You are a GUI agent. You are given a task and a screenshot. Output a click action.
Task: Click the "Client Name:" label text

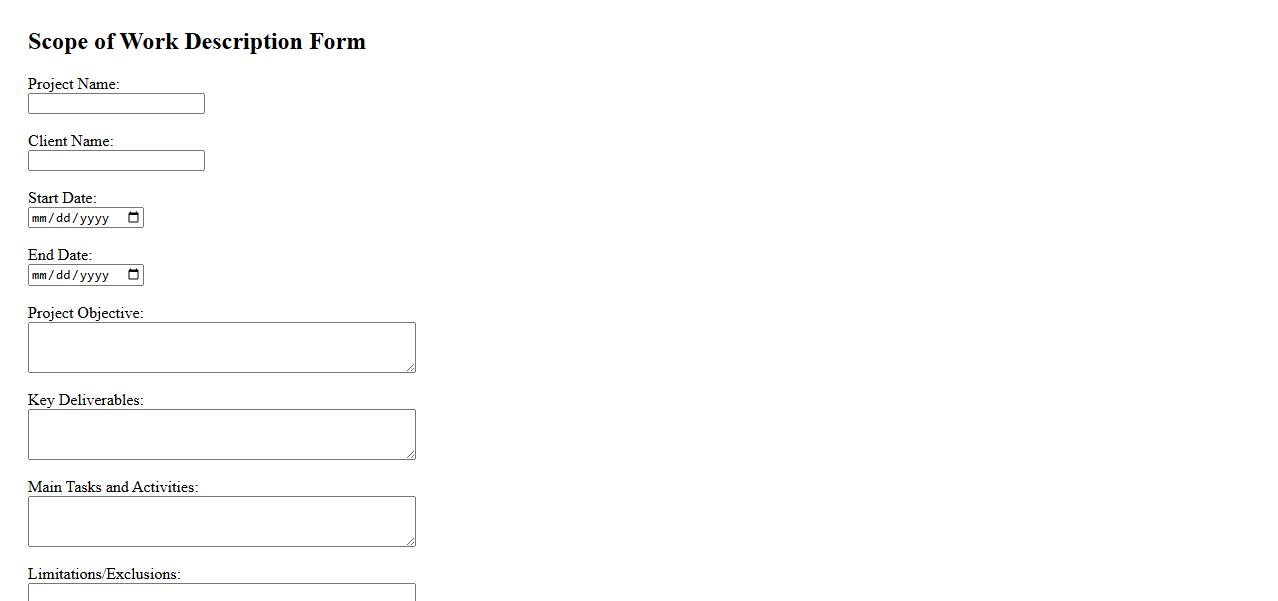click(71, 141)
